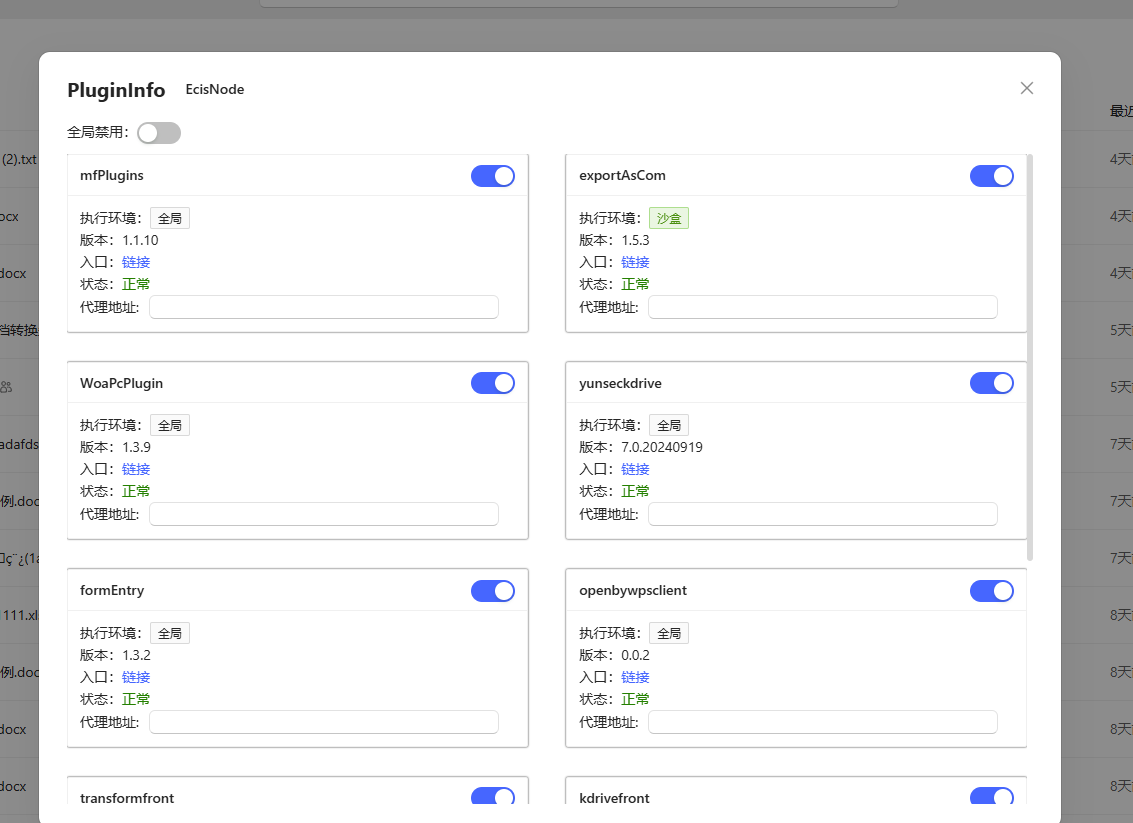Turn off the exportAsCom plugin
The height and width of the screenshot is (823, 1133).
click(991, 176)
